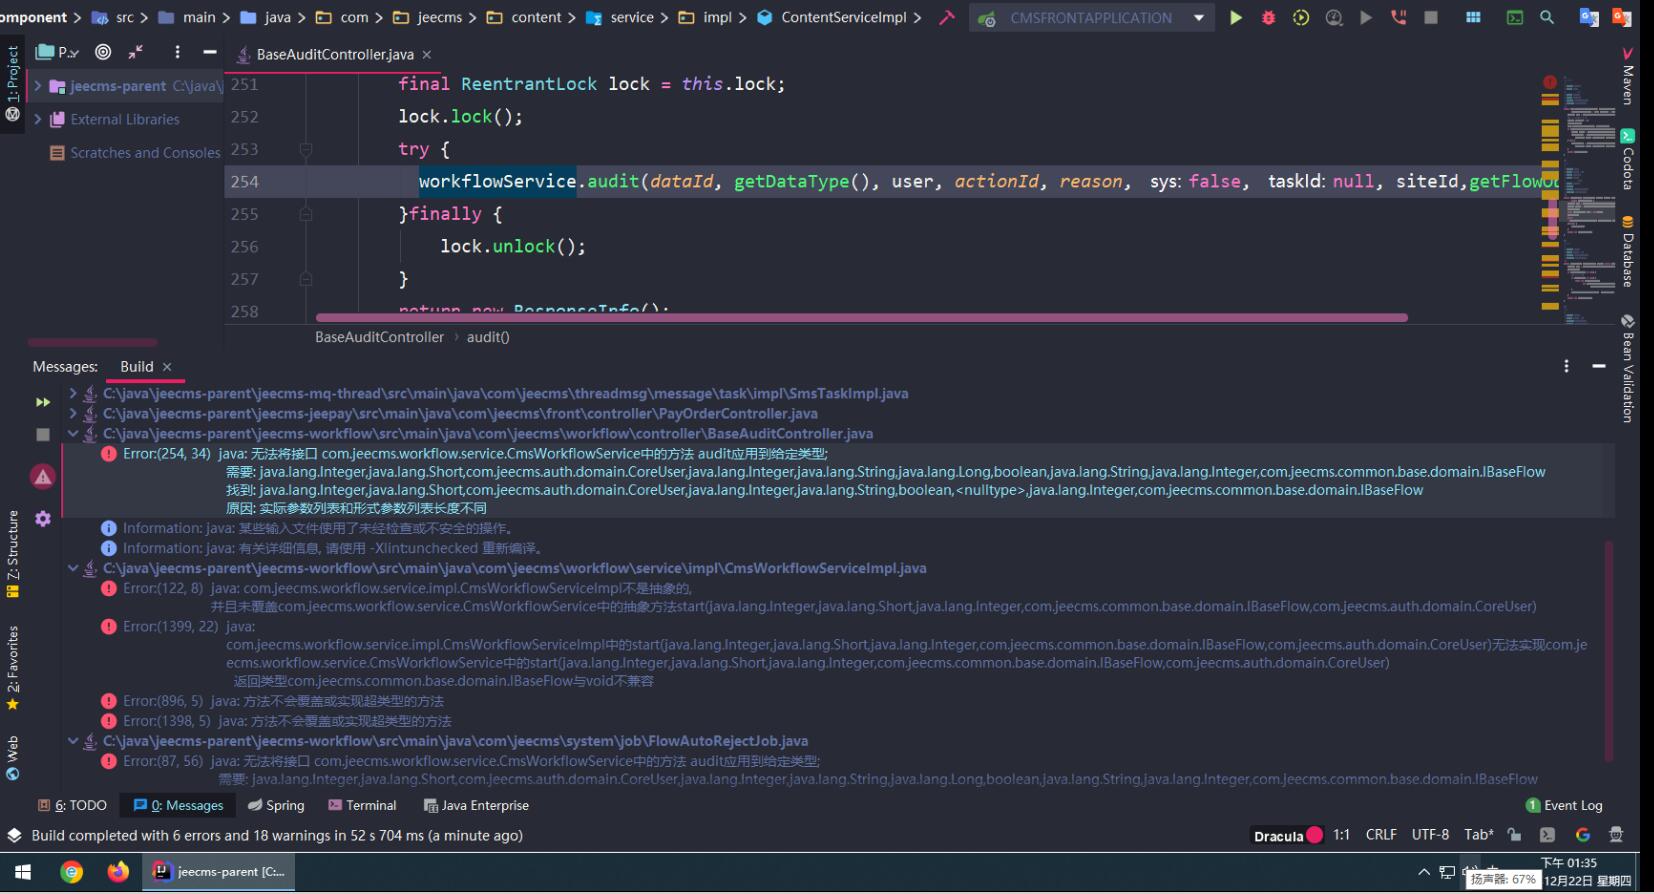Collapse the BaseAuditController.java build messages node
The image size is (1654, 894).
tap(73, 434)
